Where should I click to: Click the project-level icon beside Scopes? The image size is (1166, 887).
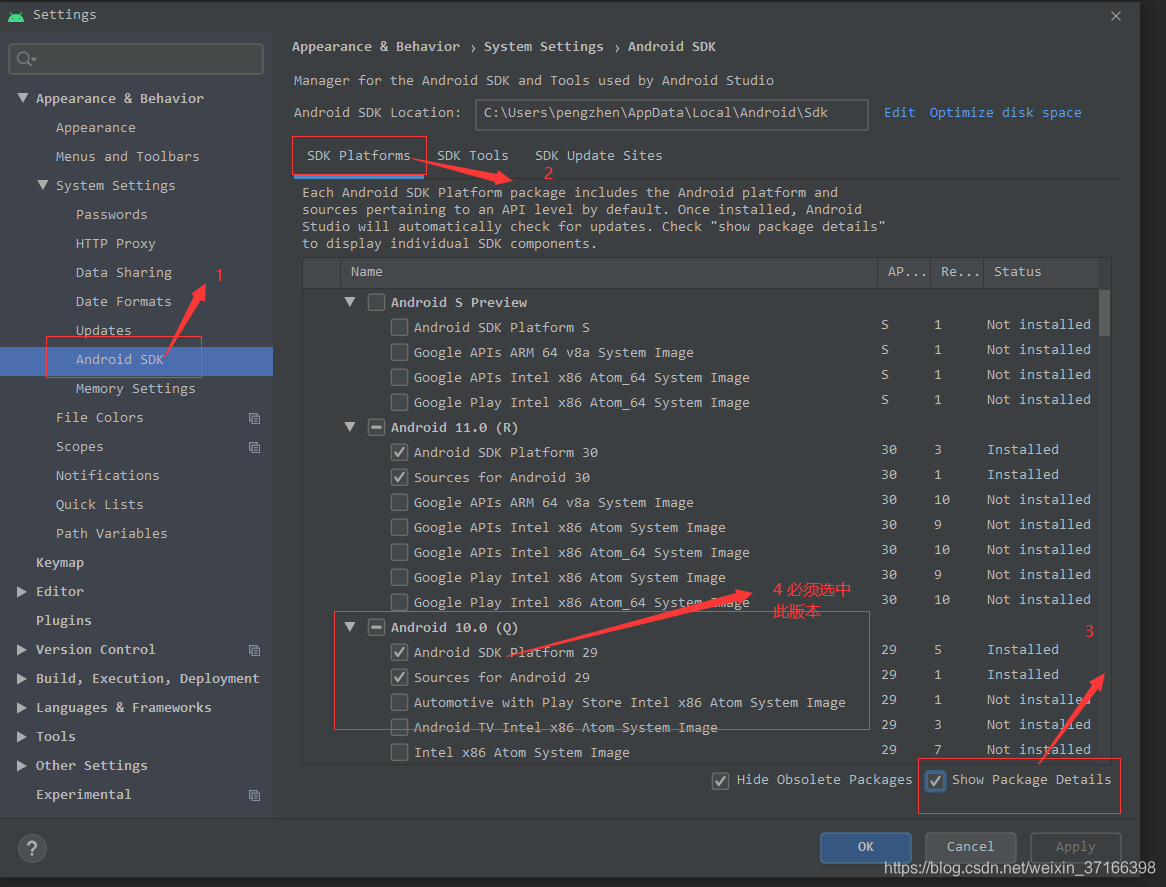pos(254,448)
